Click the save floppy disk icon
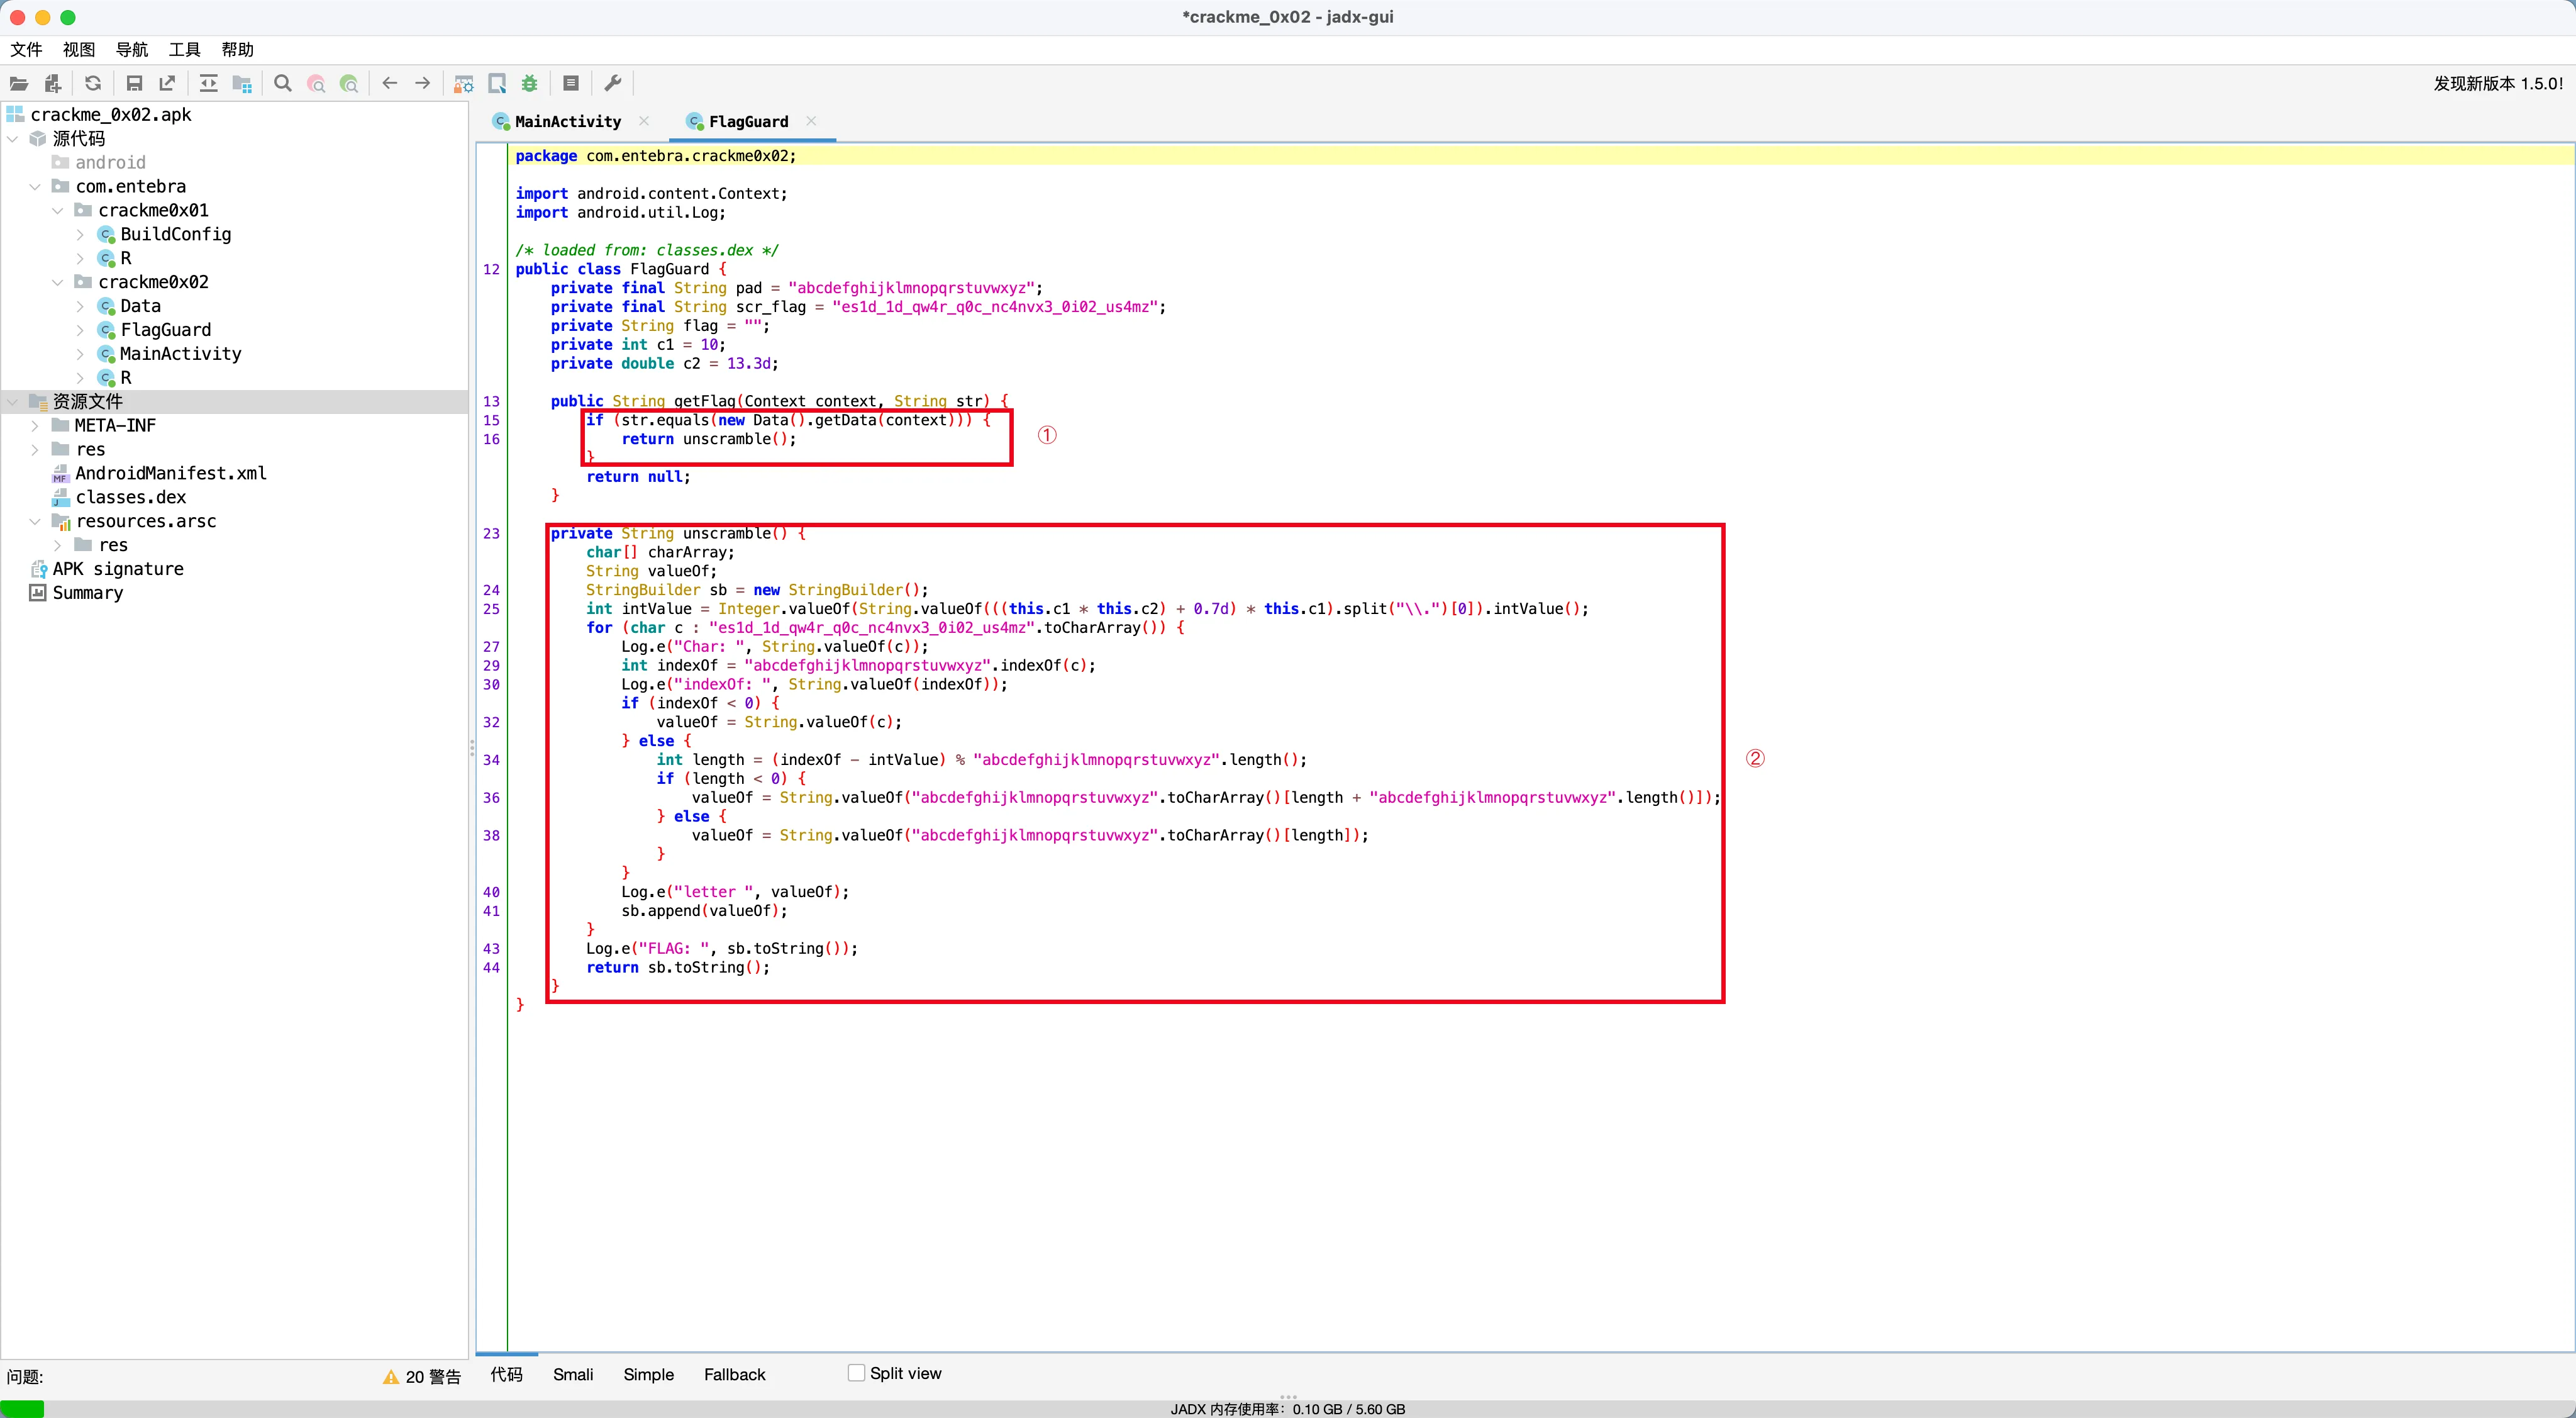This screenshot has width=2576, height=1418. [134, 83]
